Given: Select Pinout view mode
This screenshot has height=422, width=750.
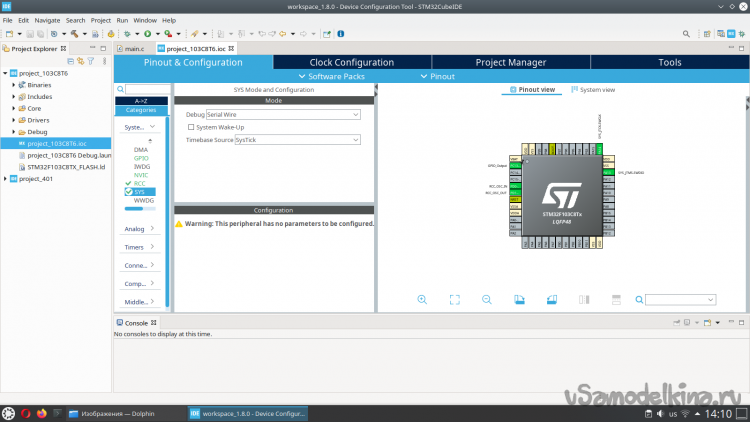Looking at the screenshot, I should (531, 90).
